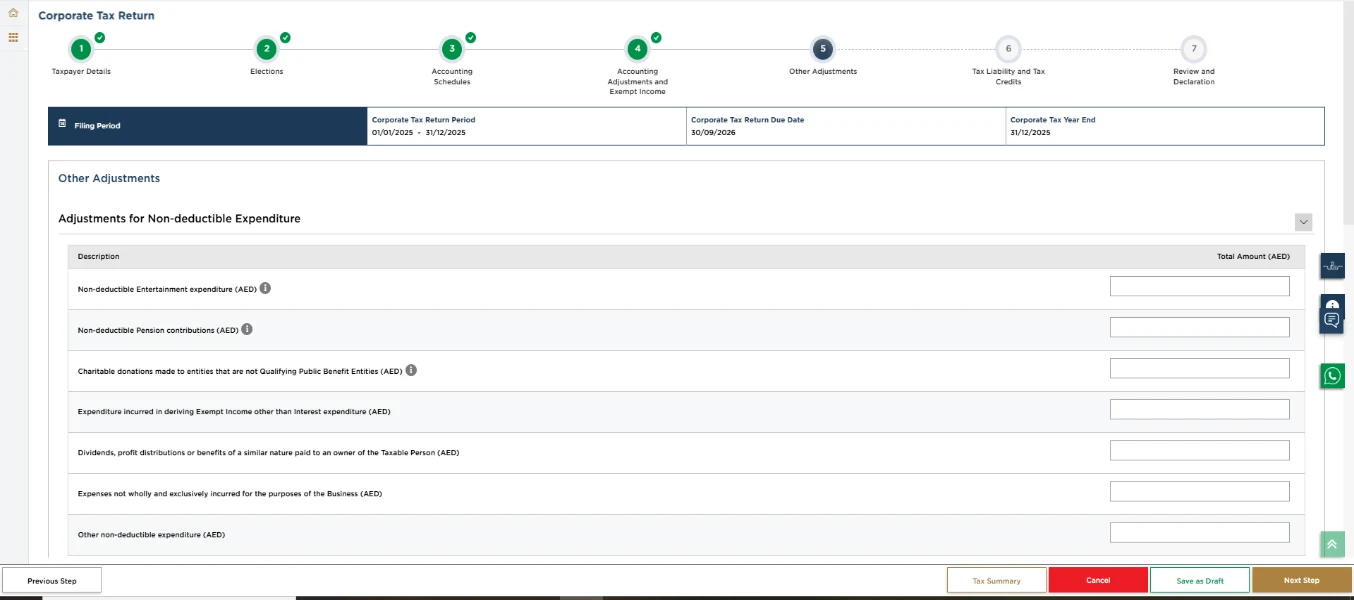The height and width of the screenshot is (600, 1354).
Task: Click the Description column header
Action: coord(98,257)
